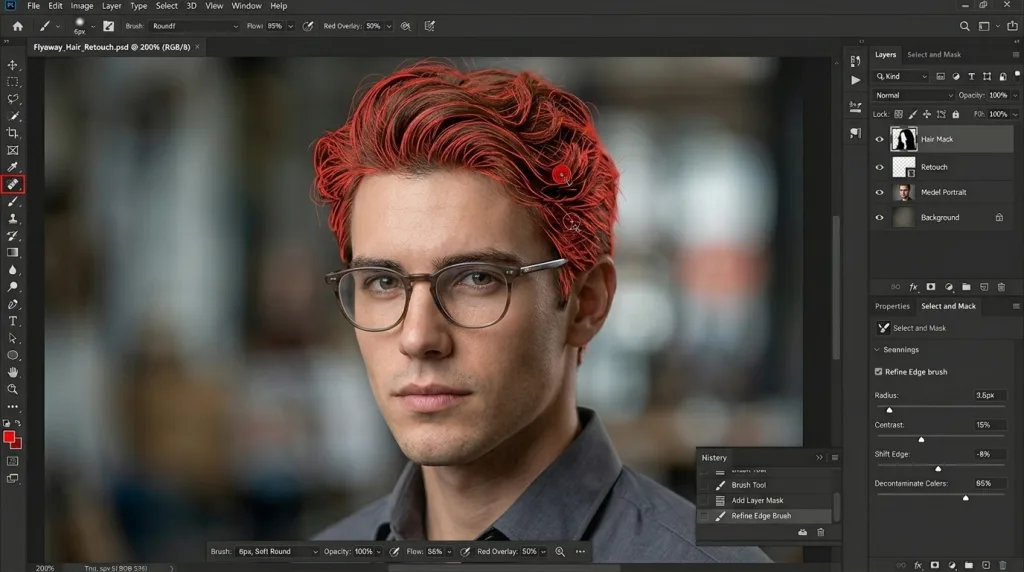Uncheck Refine Edge brush checkbox
1024x572 pixels.
[x=878, y=372]
